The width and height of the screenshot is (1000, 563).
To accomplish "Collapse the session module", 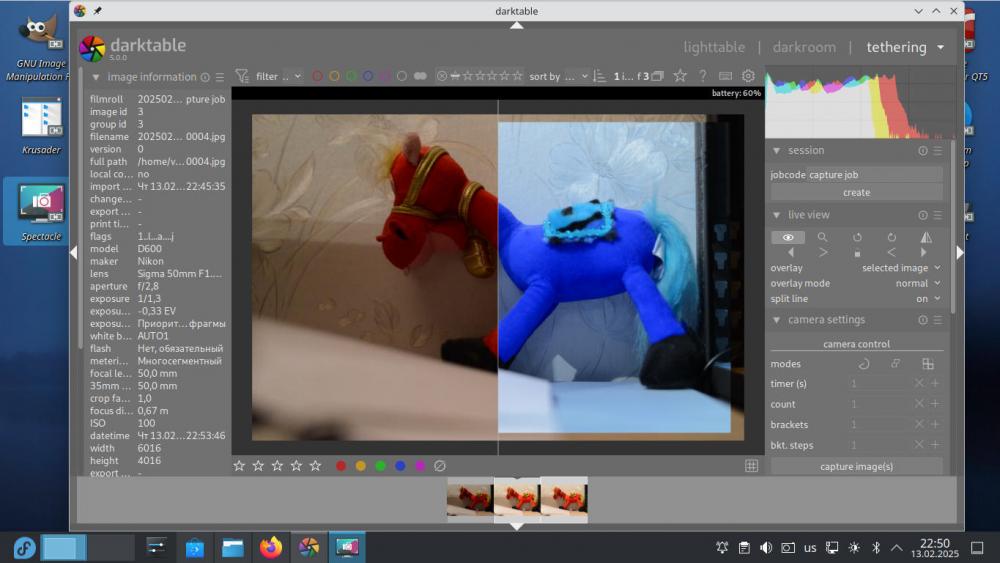I will [776, 150].
